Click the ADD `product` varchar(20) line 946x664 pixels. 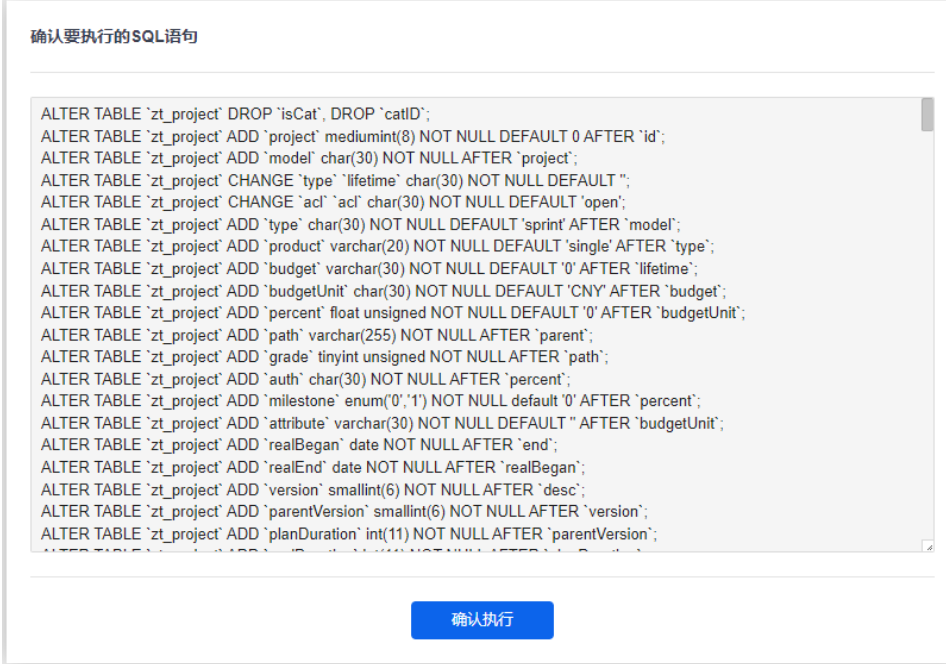pyautogui.click(x=377, y=246)
